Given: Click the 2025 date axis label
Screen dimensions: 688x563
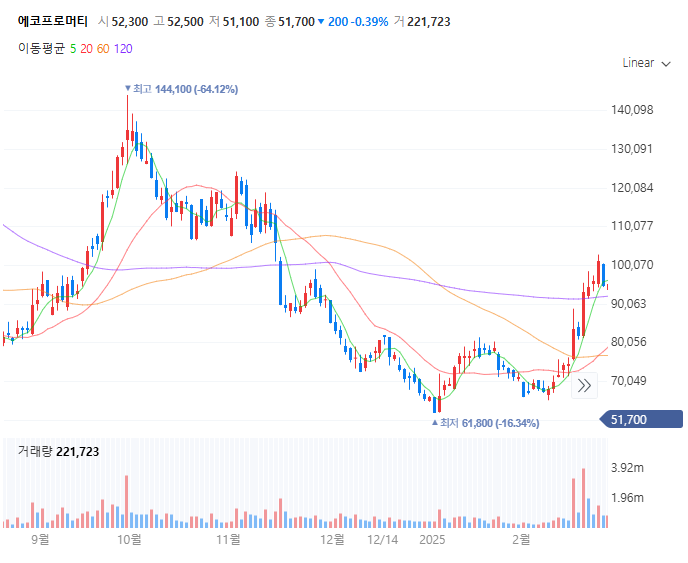Looking at the screenshot, I should point(432,539).
